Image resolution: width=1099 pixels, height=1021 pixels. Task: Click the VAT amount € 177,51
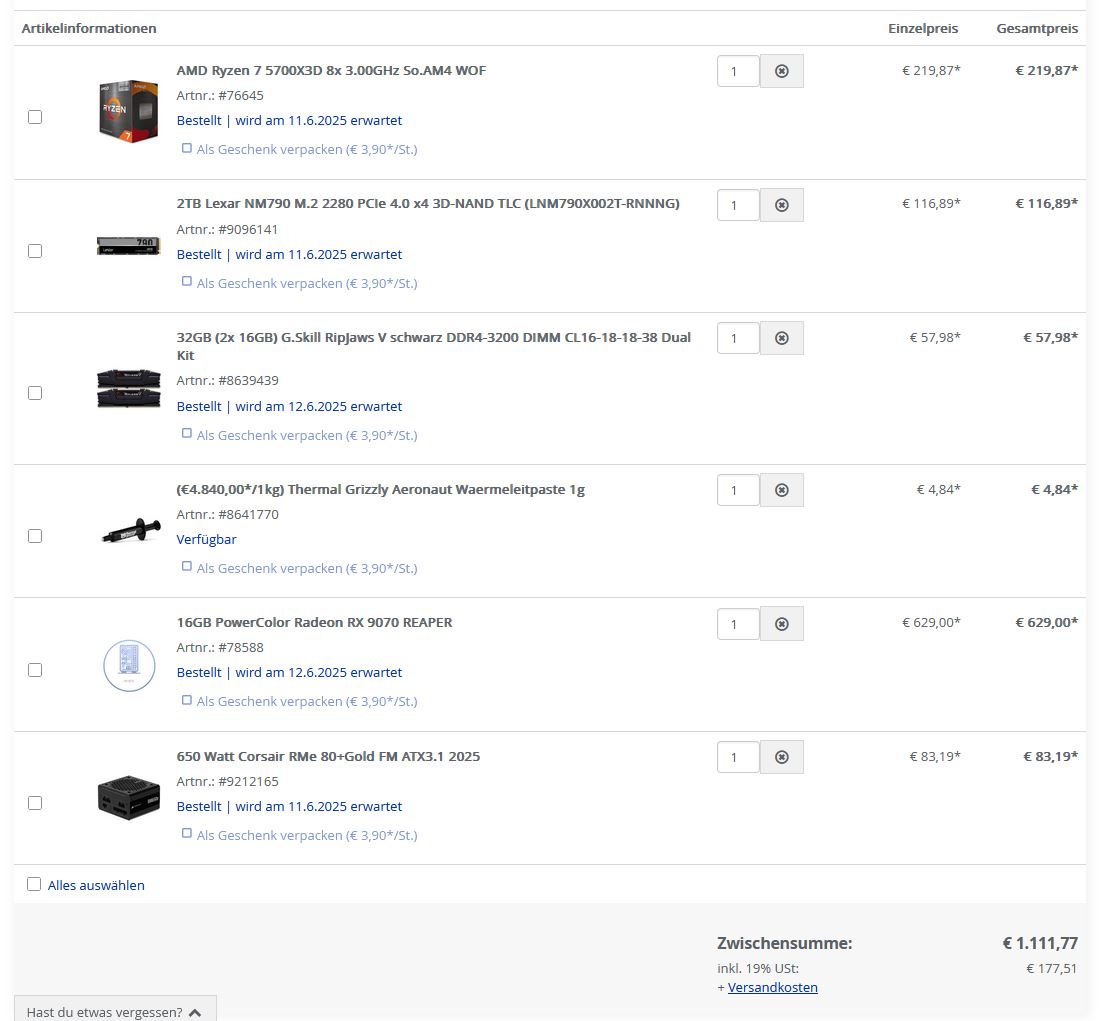[x=1051, y=968]
